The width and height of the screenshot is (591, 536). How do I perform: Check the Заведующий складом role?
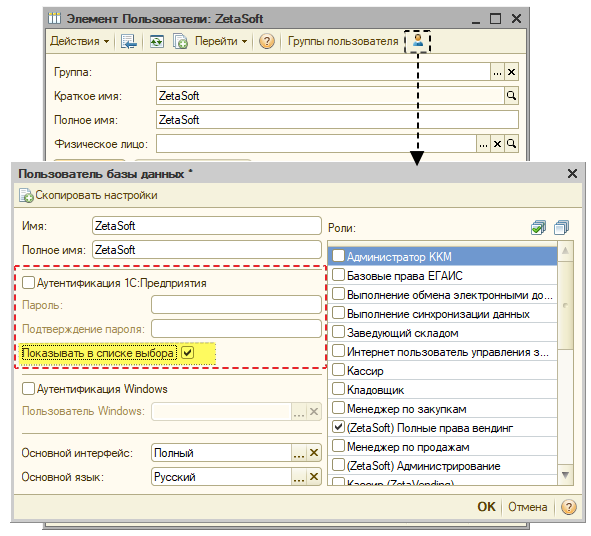point(338,332)
